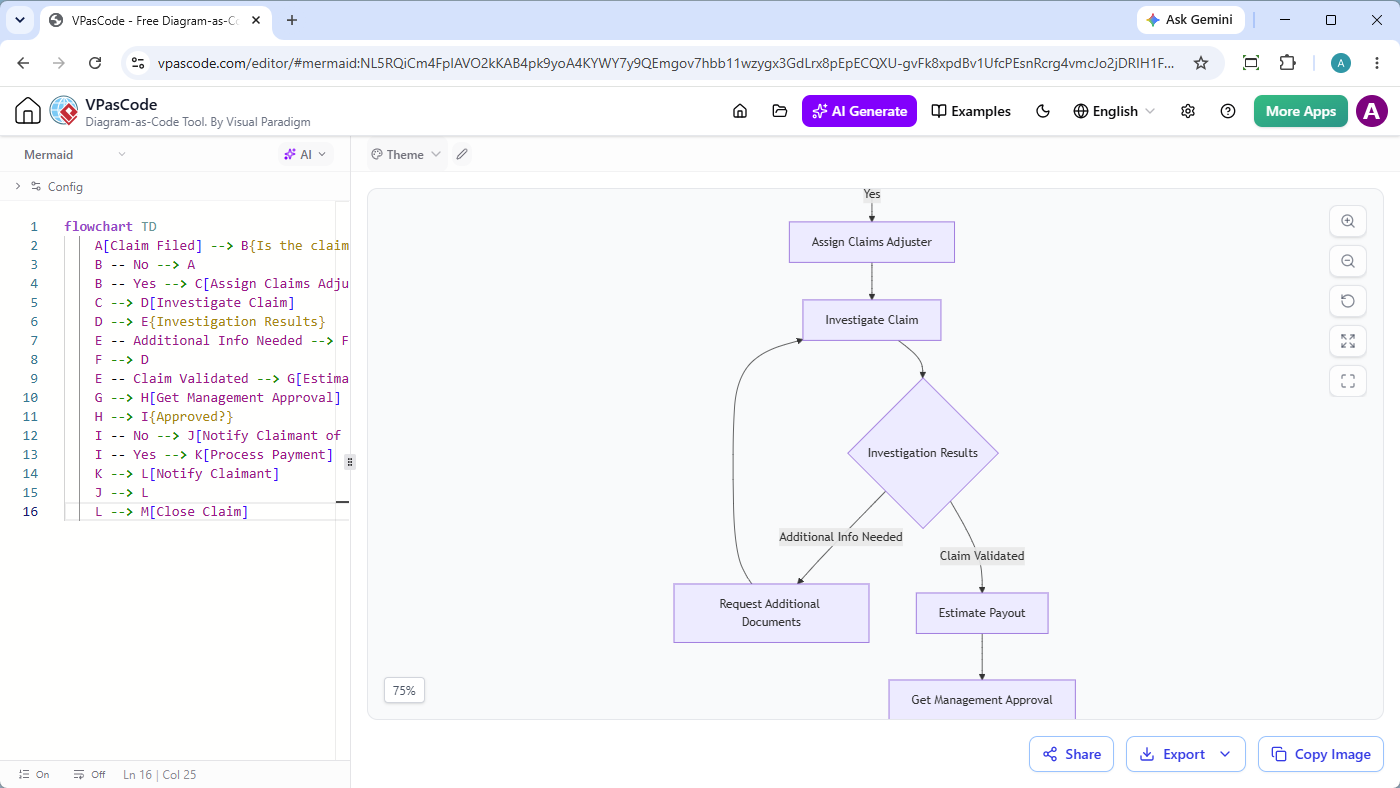1400x788 pixels.
Task: Open the purple user avatar A
Action: pos(1372,111)
